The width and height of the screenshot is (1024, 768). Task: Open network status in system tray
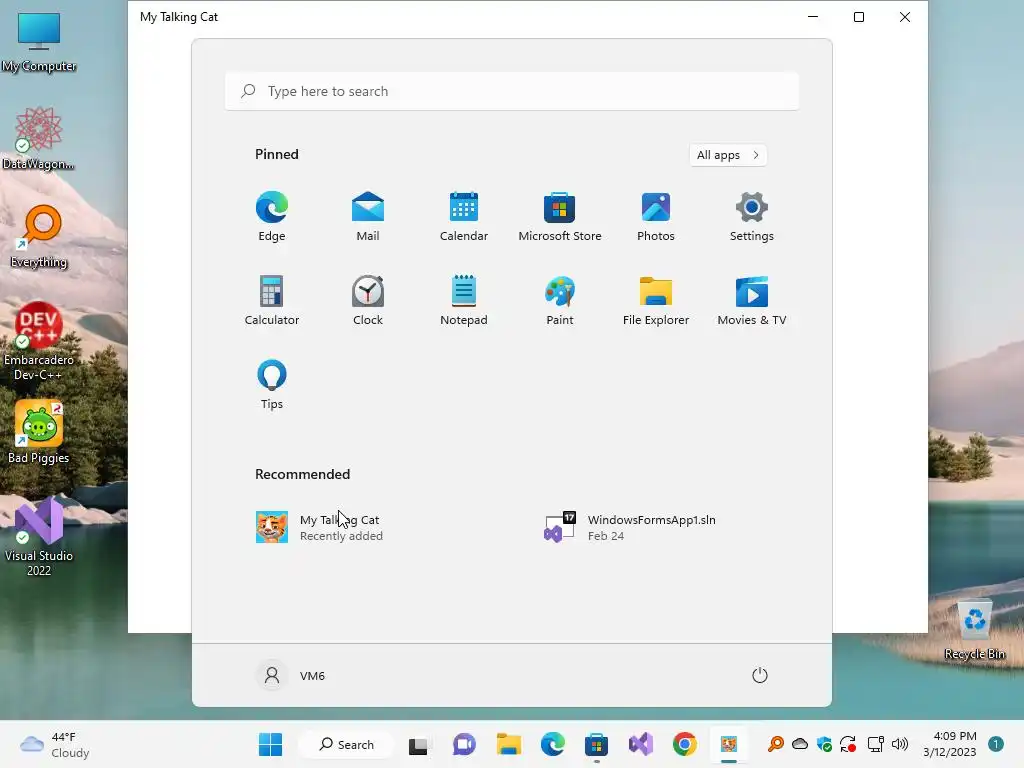pos(875,744)
